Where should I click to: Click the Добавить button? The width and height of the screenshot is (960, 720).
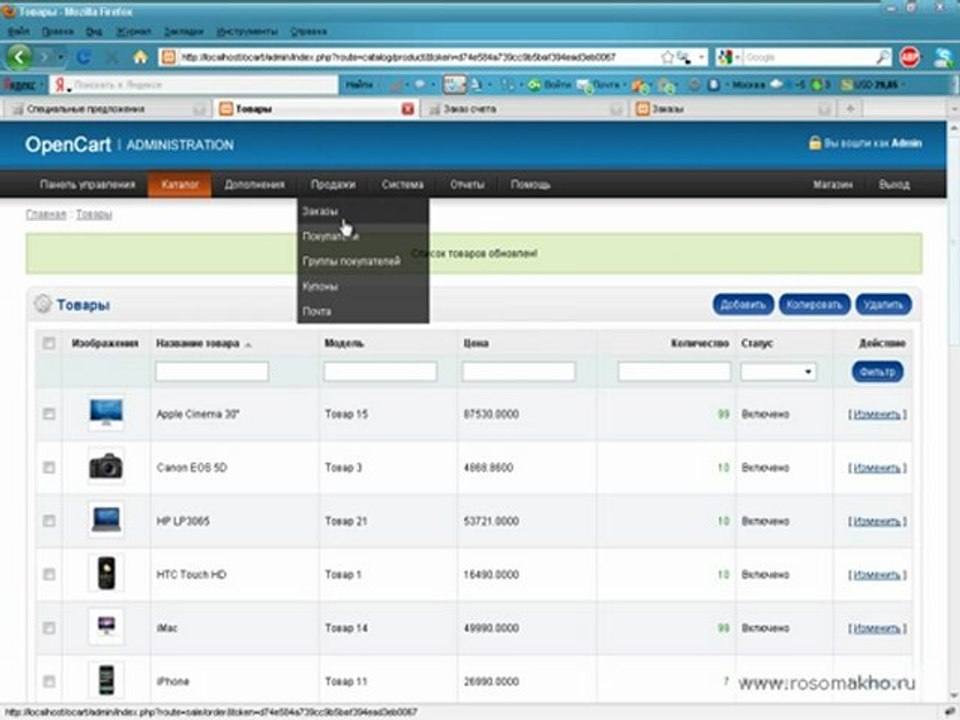click(x=743, y=304)
